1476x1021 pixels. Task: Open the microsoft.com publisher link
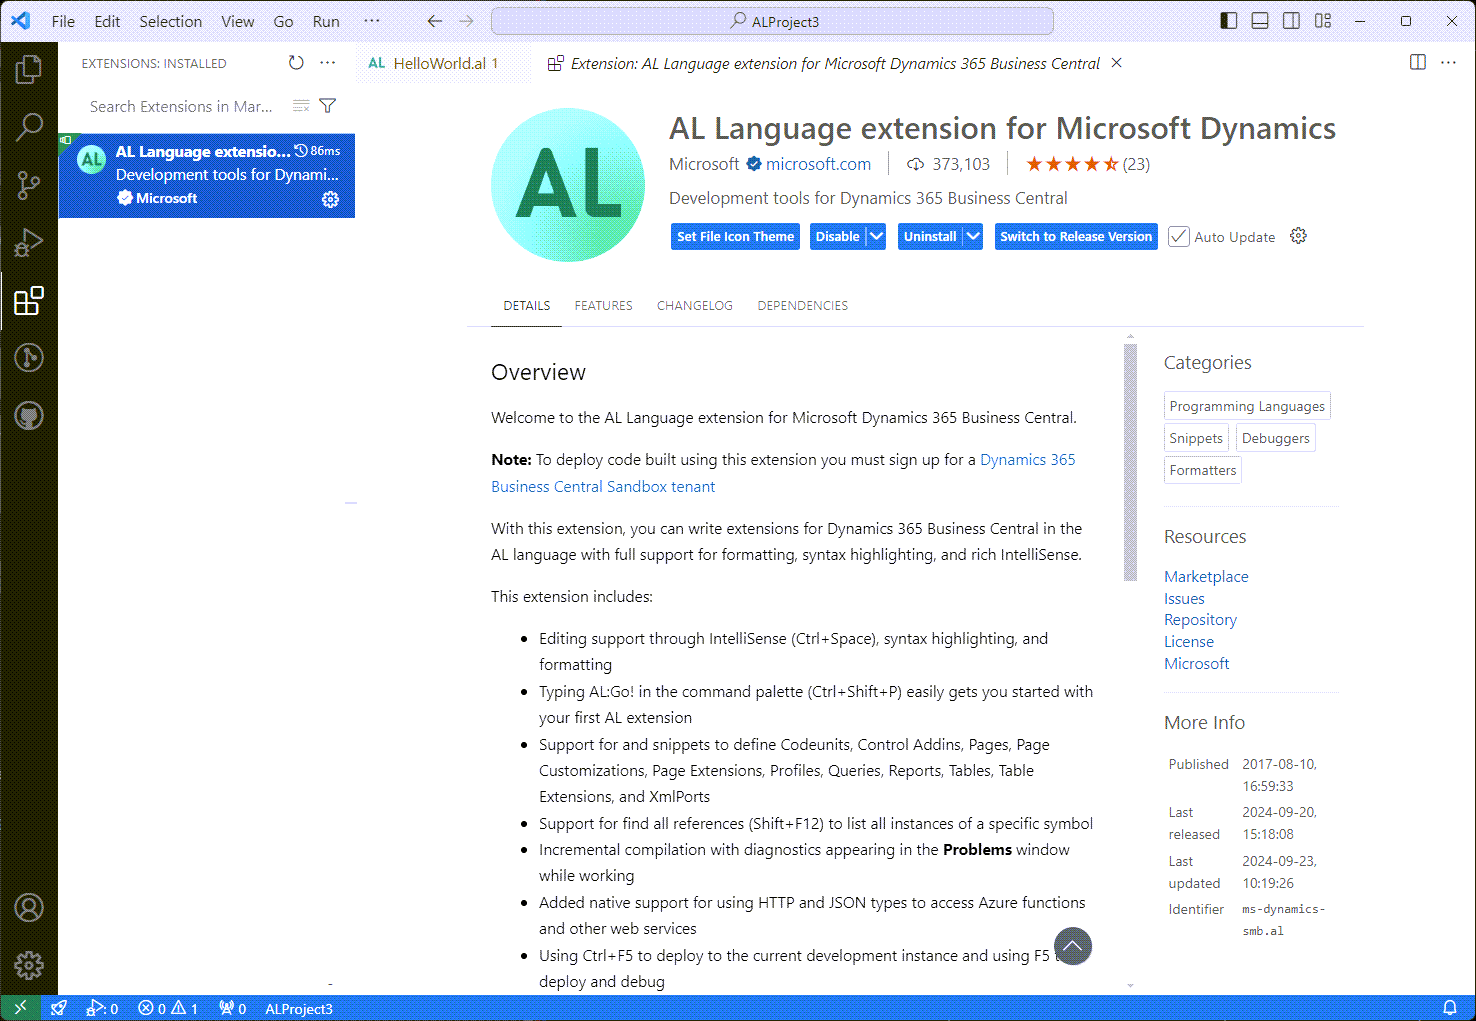818,164
